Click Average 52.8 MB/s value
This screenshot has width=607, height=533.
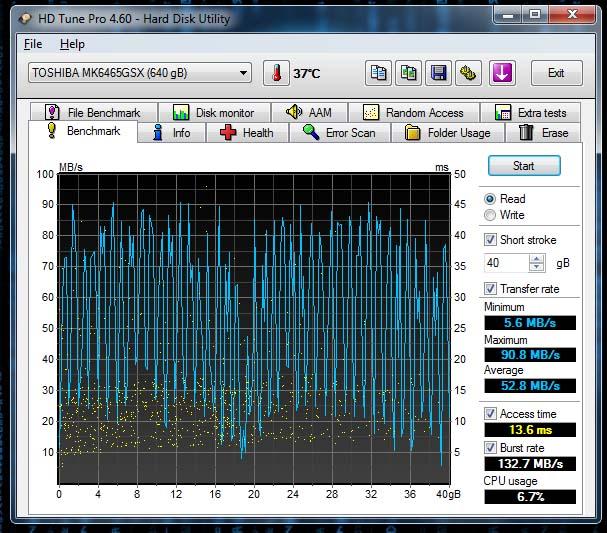pos(530,386)
